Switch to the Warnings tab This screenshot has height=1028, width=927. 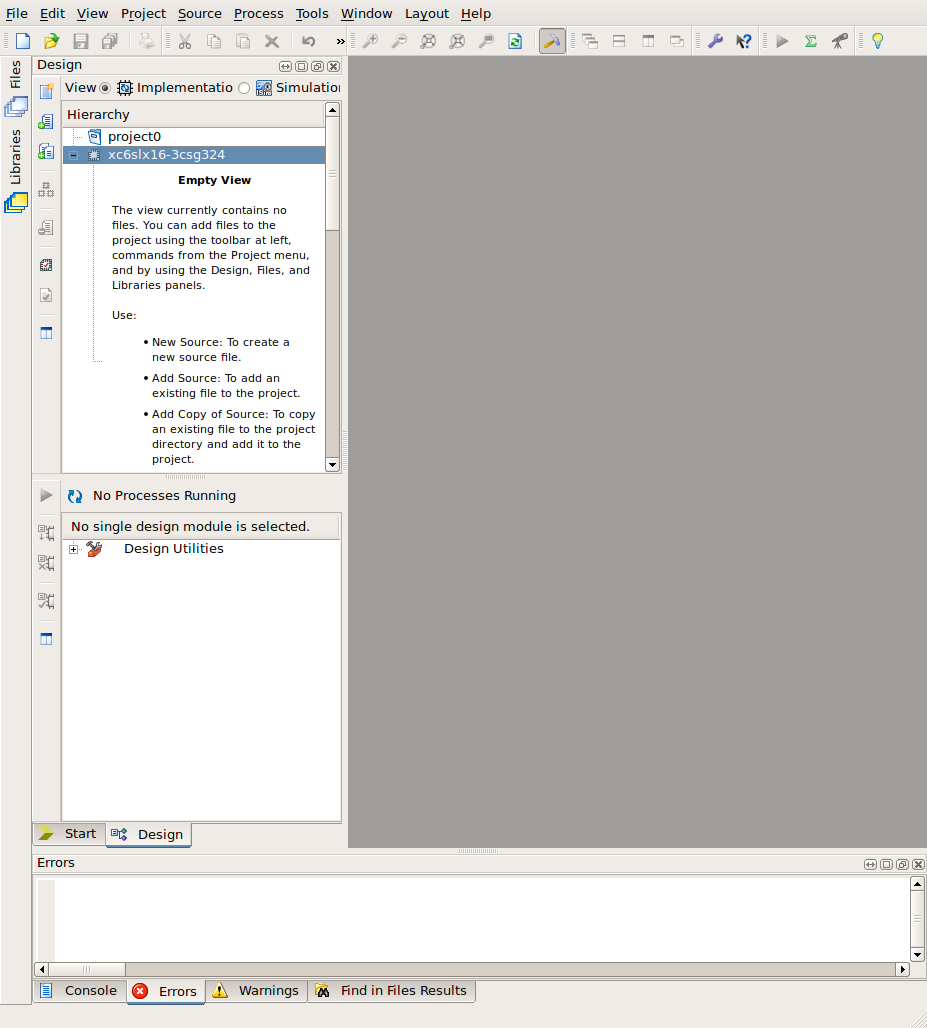tap(256, 990)
